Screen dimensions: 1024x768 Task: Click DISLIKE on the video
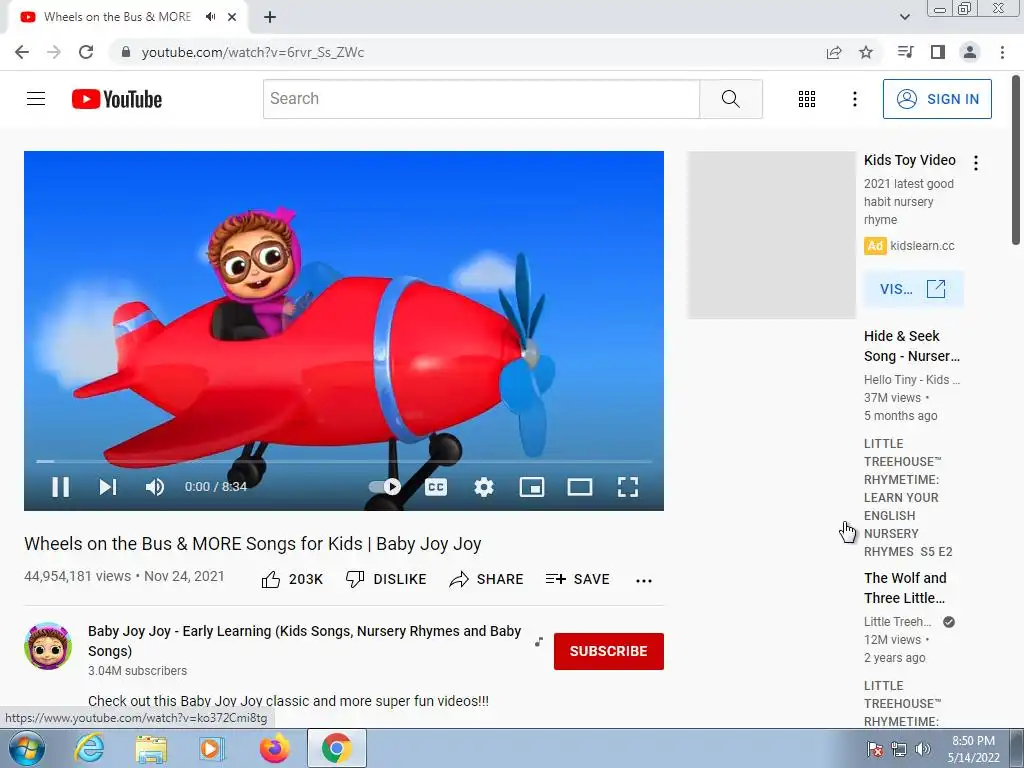coord(386,579)
